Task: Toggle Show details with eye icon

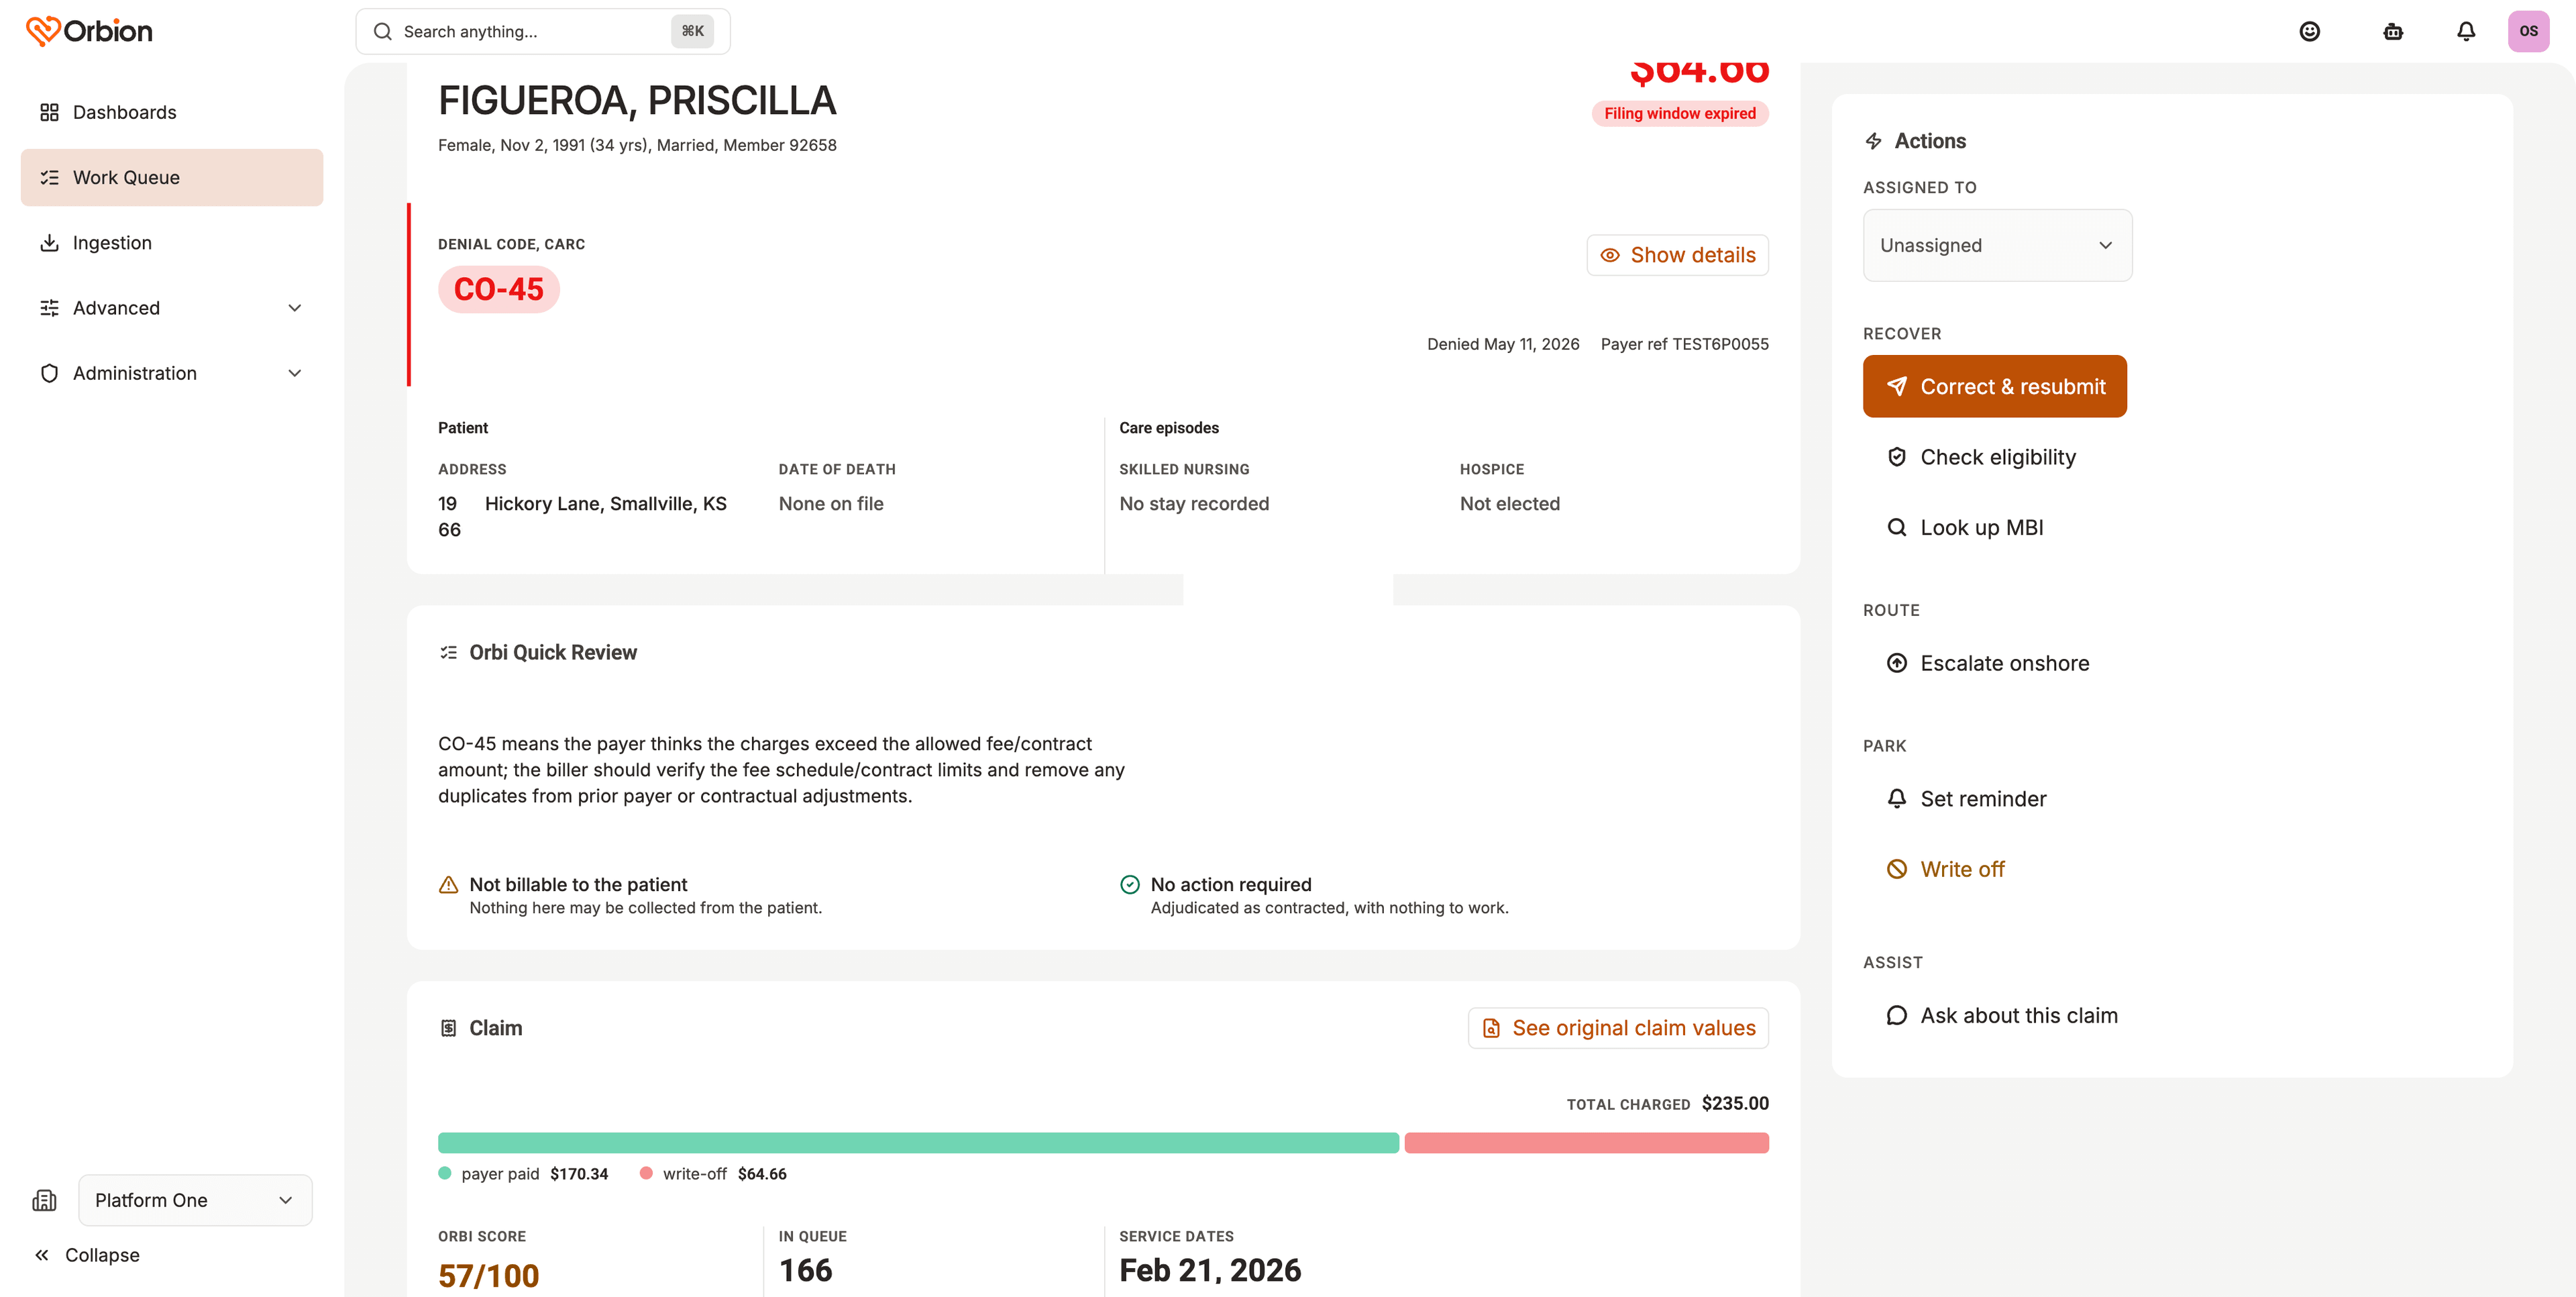Action: coord(1677,255)
